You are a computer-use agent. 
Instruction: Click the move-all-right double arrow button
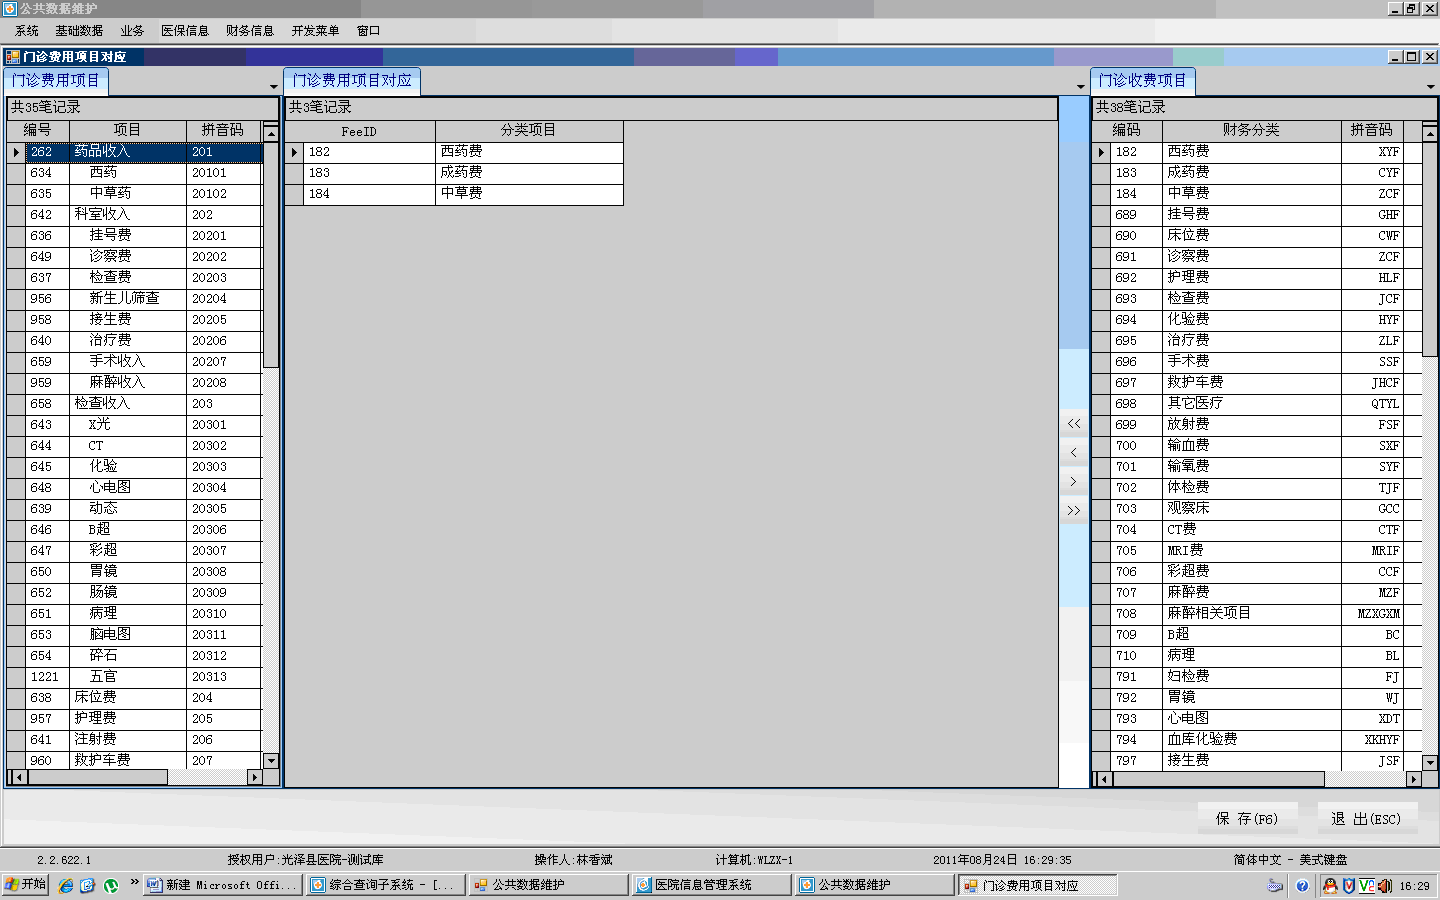(1074, 511)
